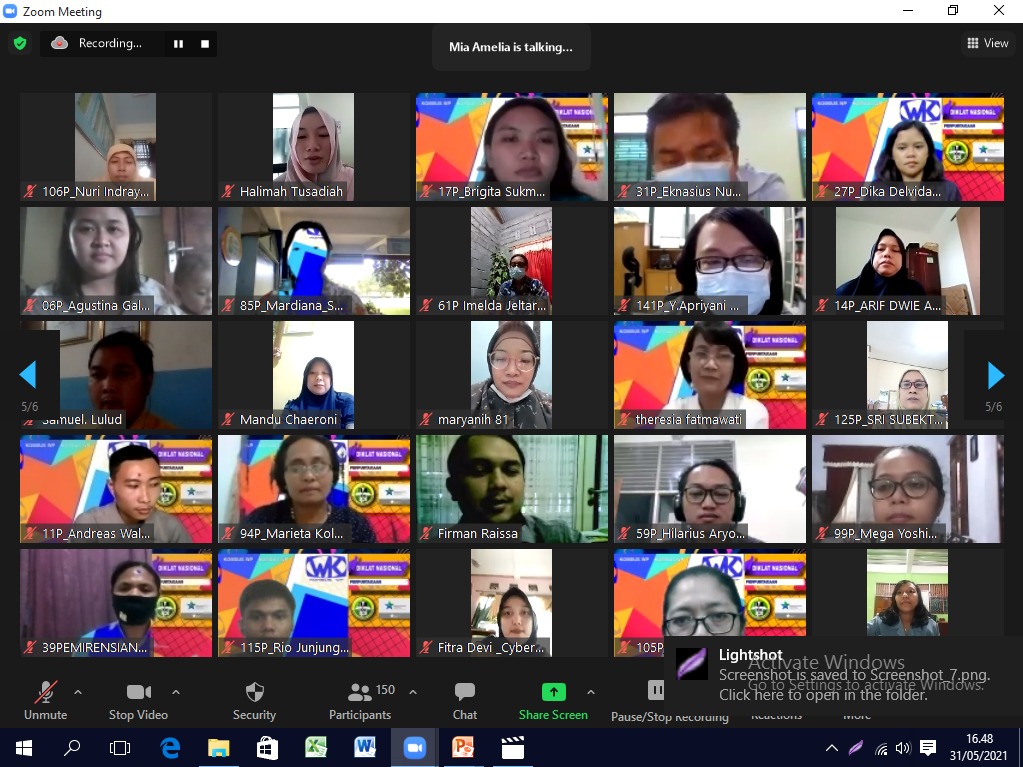
Task: Click the Mia Amelia is talking banner
Action: point(511,47)
